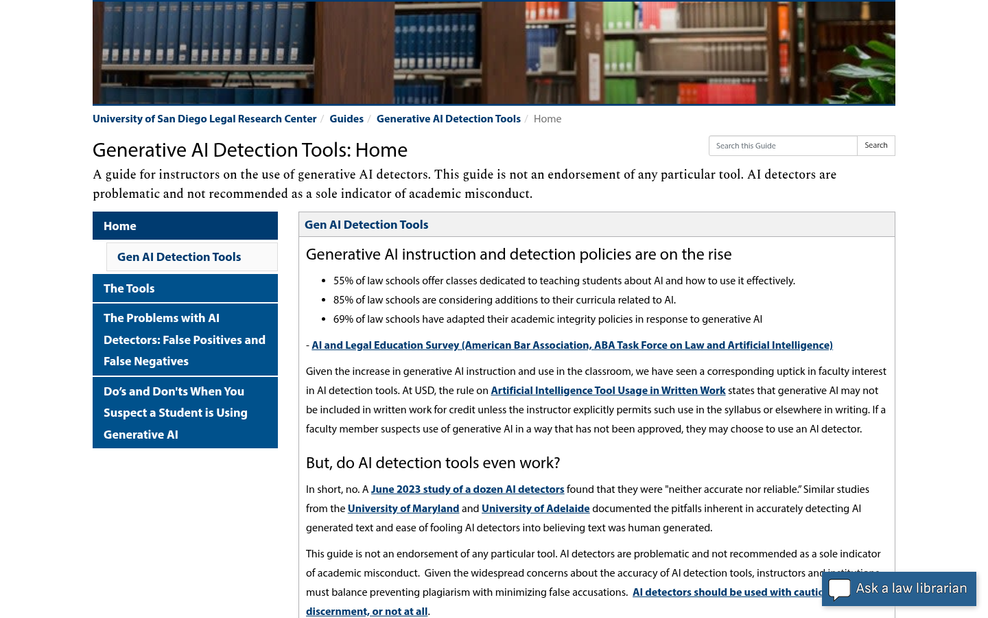
Task: Focus the Search this Guide field
Action: pos(783,146)
